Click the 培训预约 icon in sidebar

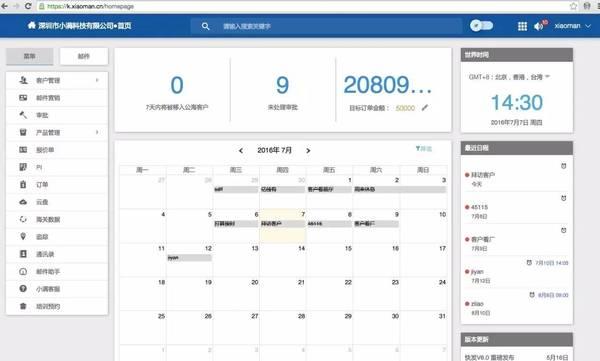(23, 306)
